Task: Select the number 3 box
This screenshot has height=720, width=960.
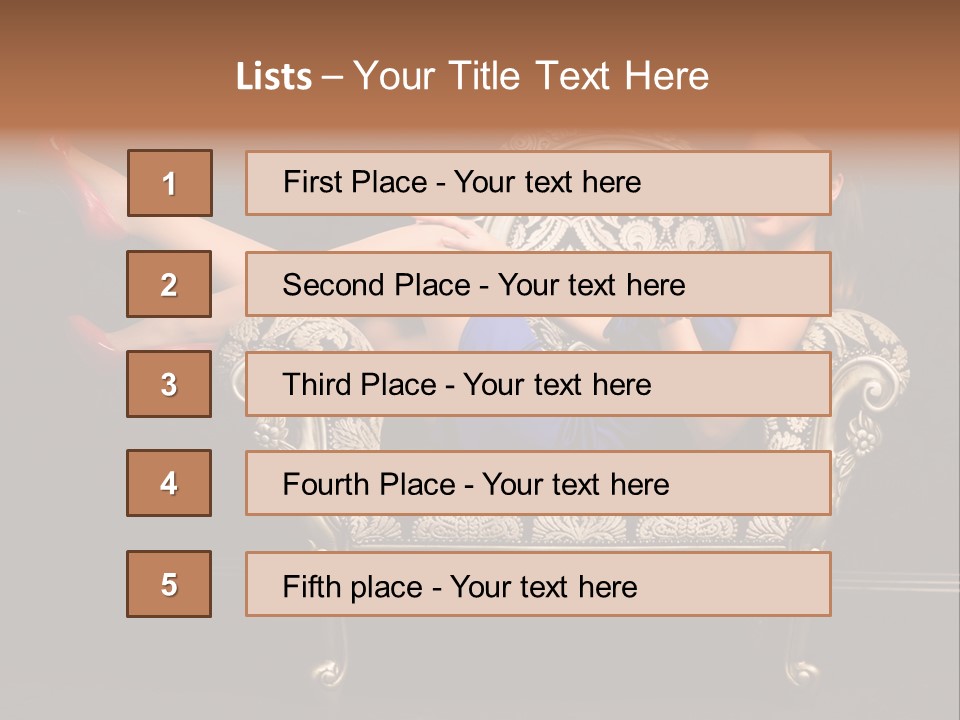Action: point(169,384)
